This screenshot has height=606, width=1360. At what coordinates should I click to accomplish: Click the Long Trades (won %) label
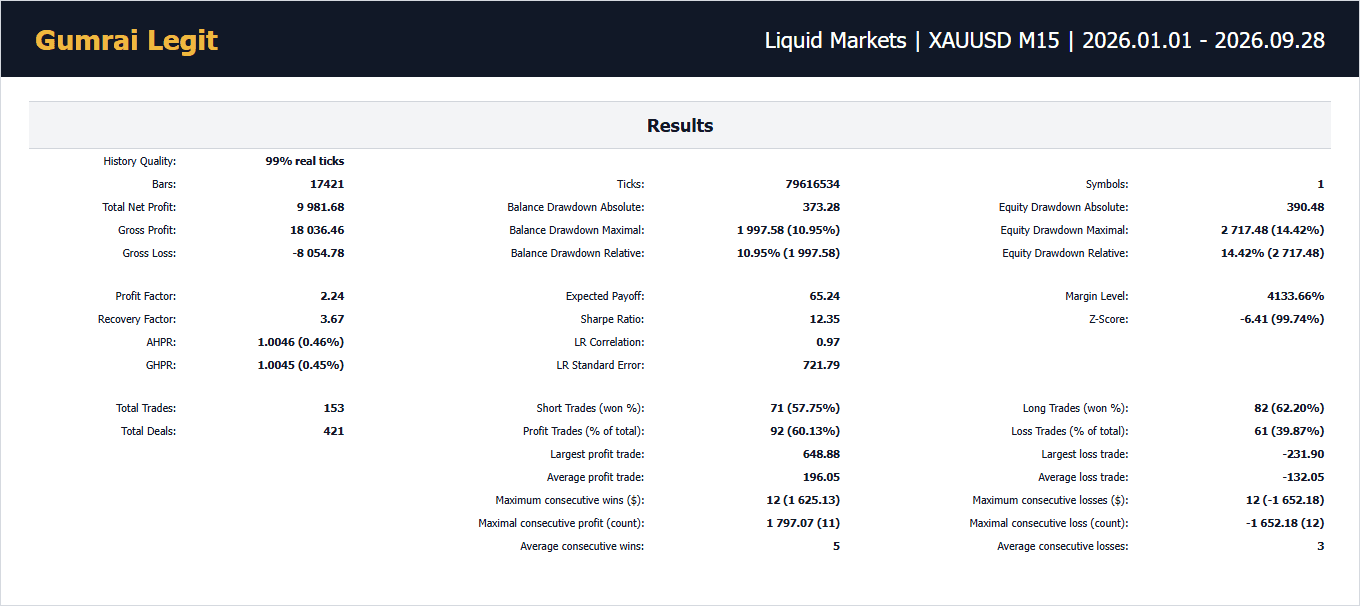[1076, 408]
